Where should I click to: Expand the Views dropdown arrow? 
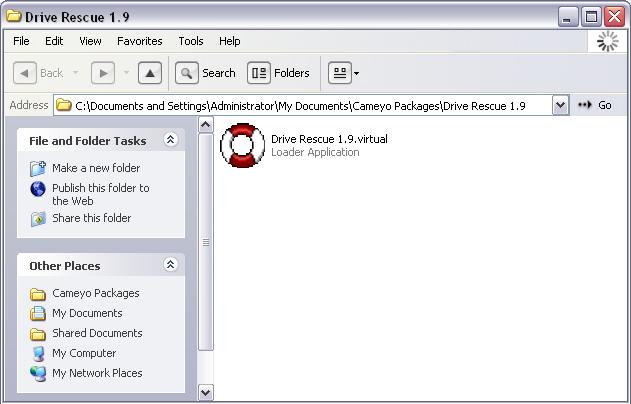356,74
